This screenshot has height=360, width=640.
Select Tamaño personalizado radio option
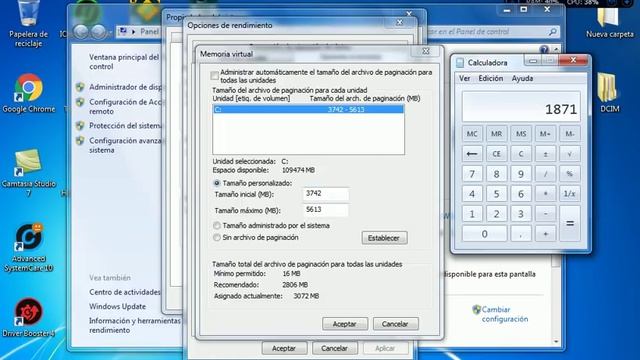[x=217, y=183]
